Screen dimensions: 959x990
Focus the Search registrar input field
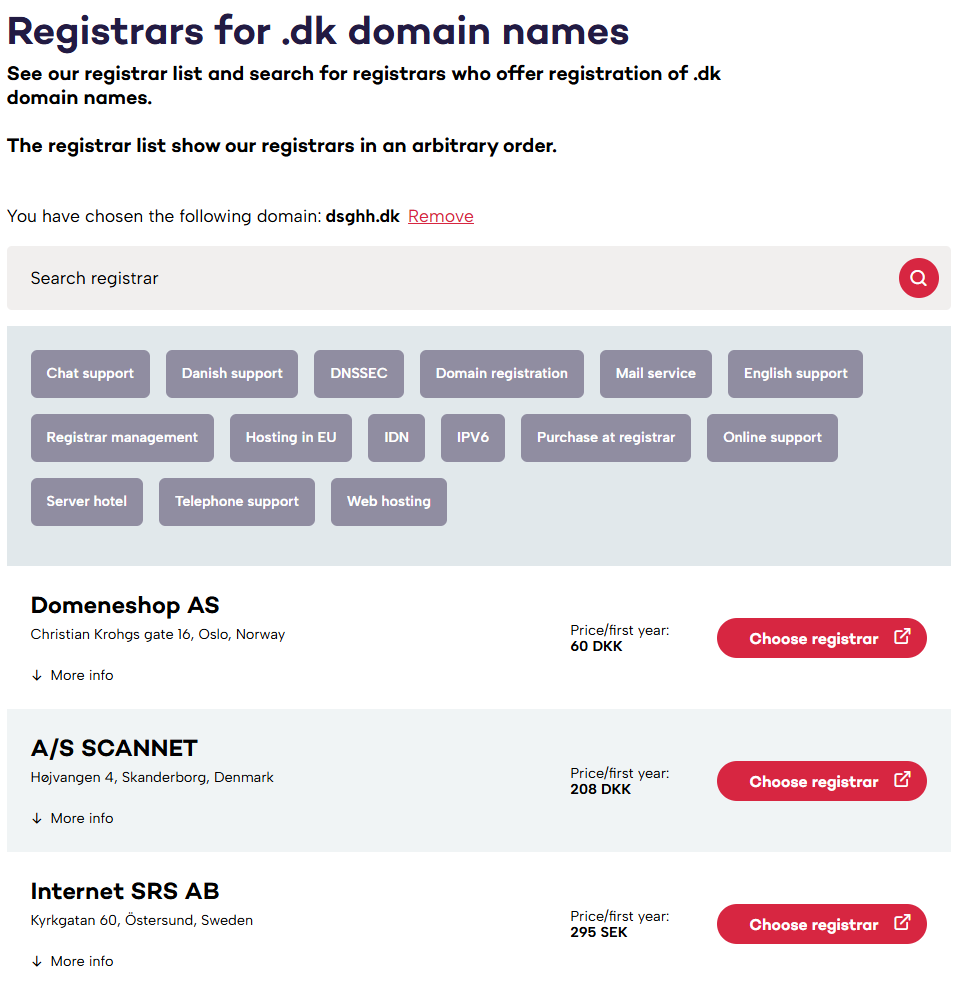point(450,278)
